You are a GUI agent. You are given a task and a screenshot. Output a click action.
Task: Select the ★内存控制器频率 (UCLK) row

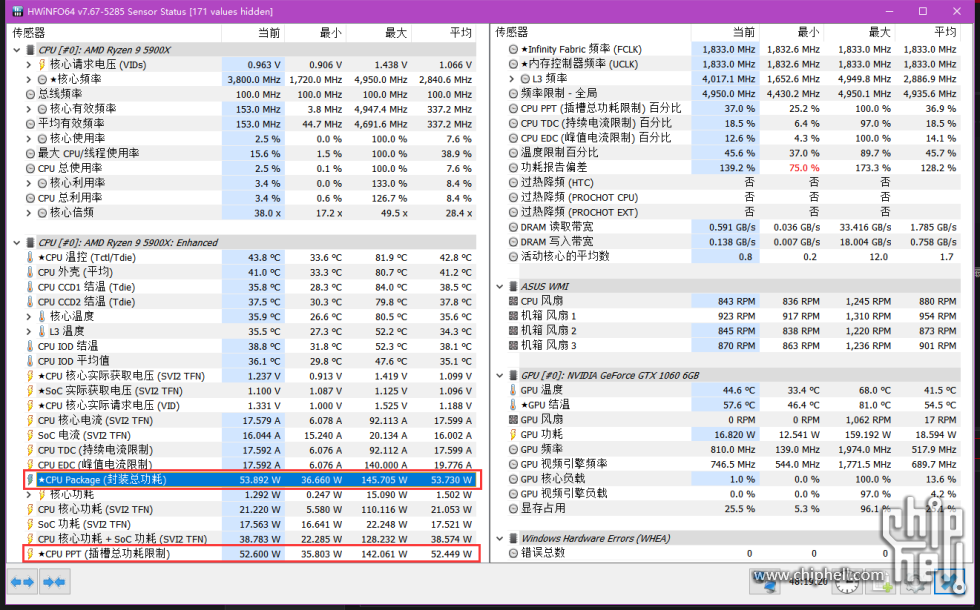click(x=733, y=64)
